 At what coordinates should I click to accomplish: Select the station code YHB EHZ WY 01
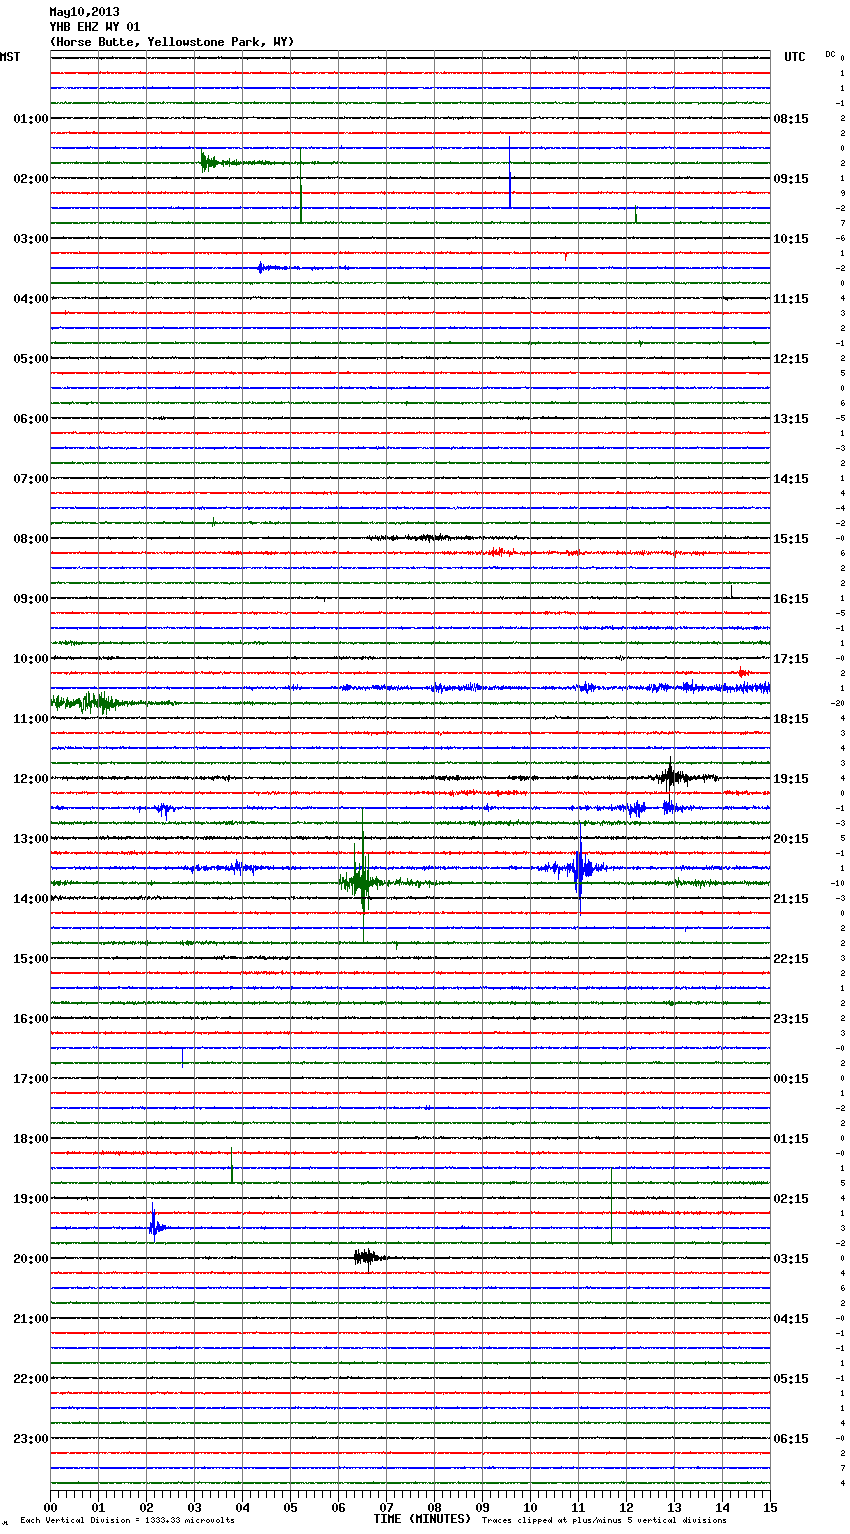coord(95,27)
